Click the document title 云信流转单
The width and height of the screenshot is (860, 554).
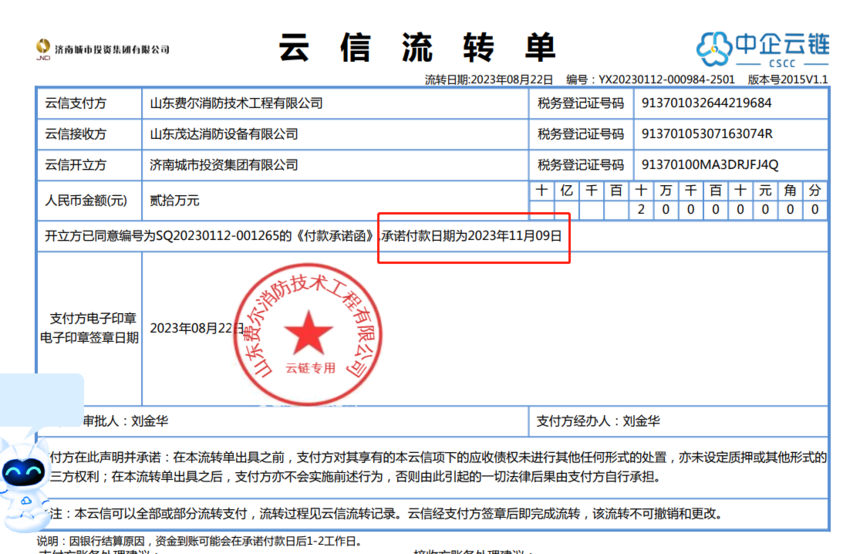coord(417,47)
